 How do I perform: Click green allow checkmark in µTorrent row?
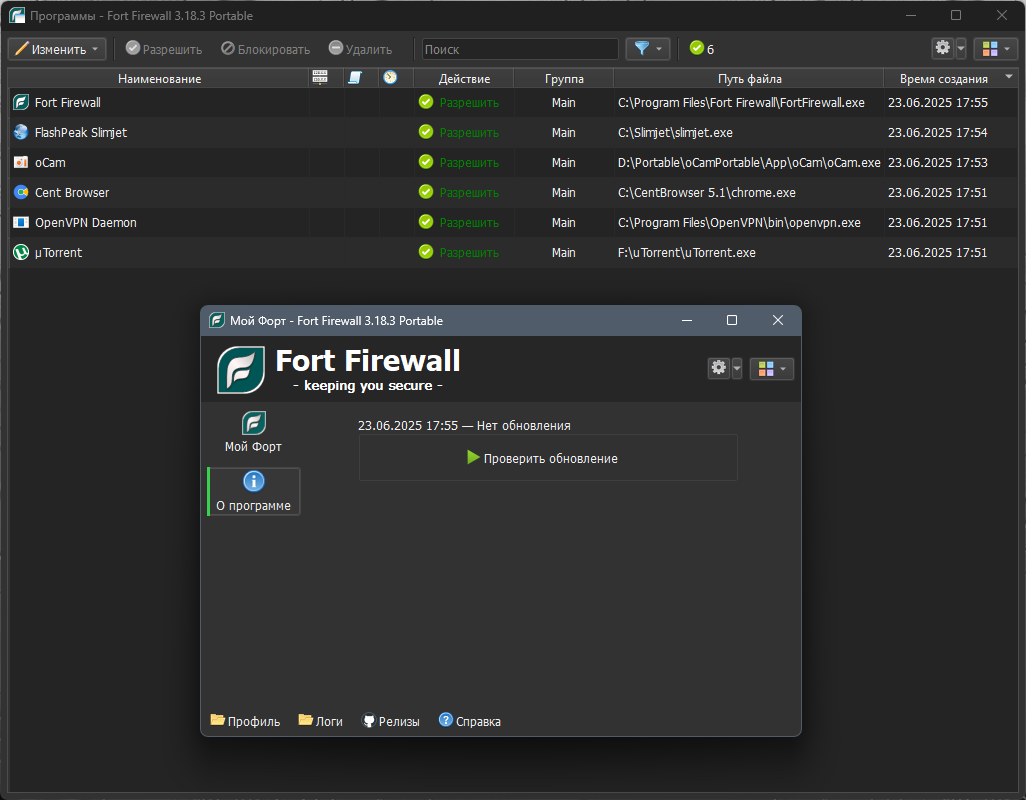click(426, 252)
